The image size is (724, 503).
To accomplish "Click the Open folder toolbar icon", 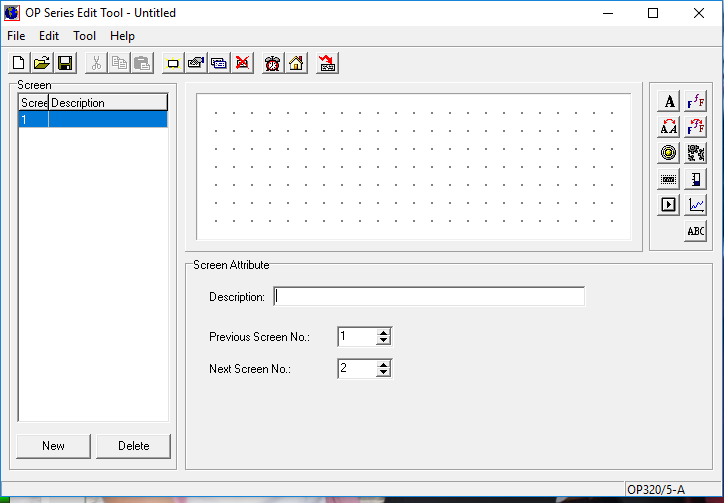I will [x=41, y=63].
